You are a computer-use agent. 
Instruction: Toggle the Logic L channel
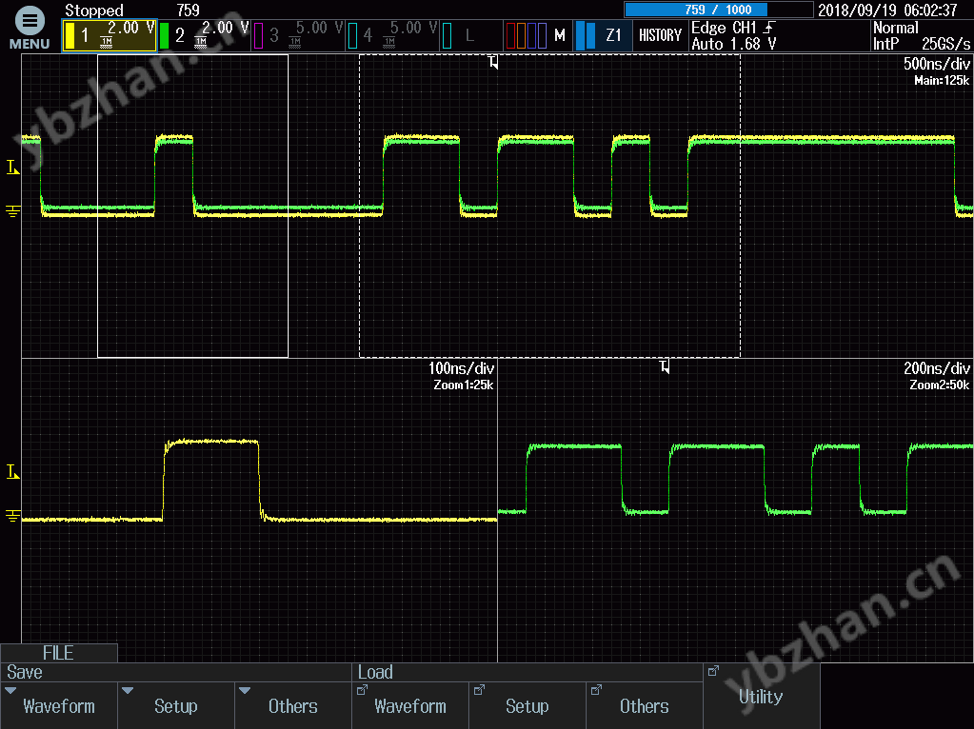[x=468, y=36]
